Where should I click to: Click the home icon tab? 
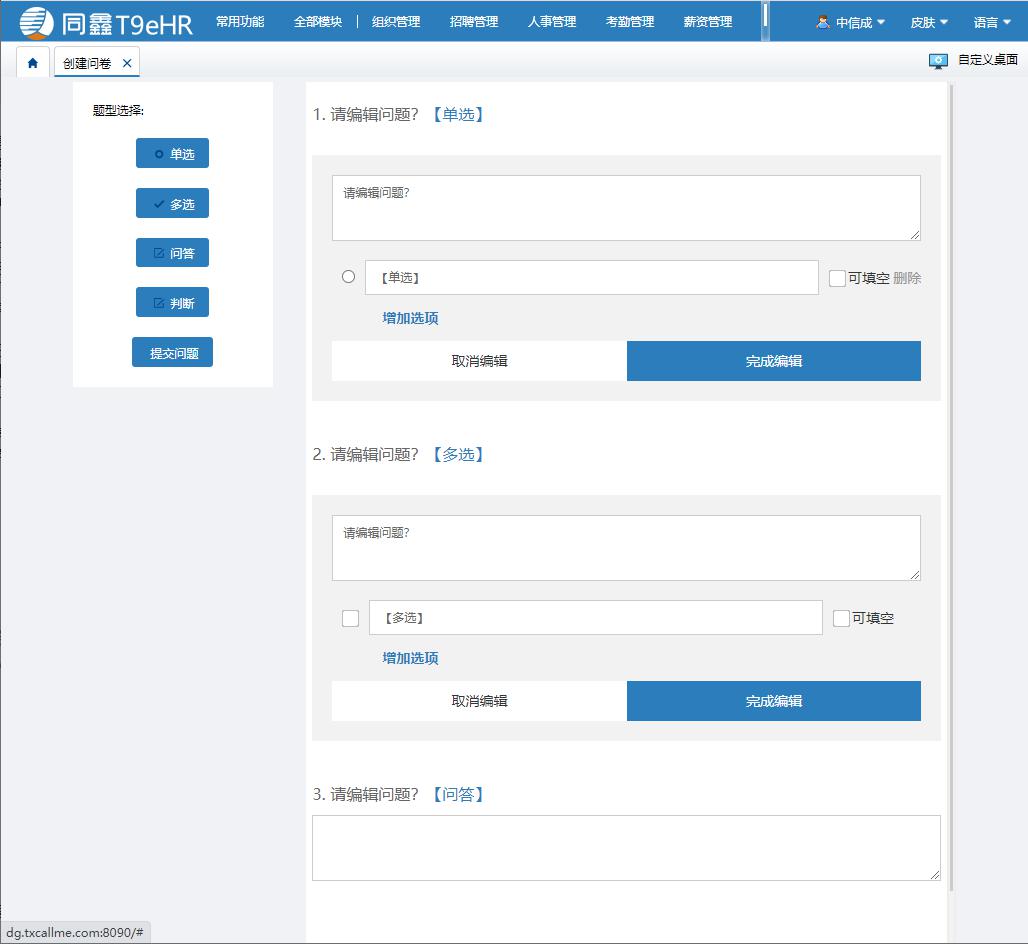point(33,63)
